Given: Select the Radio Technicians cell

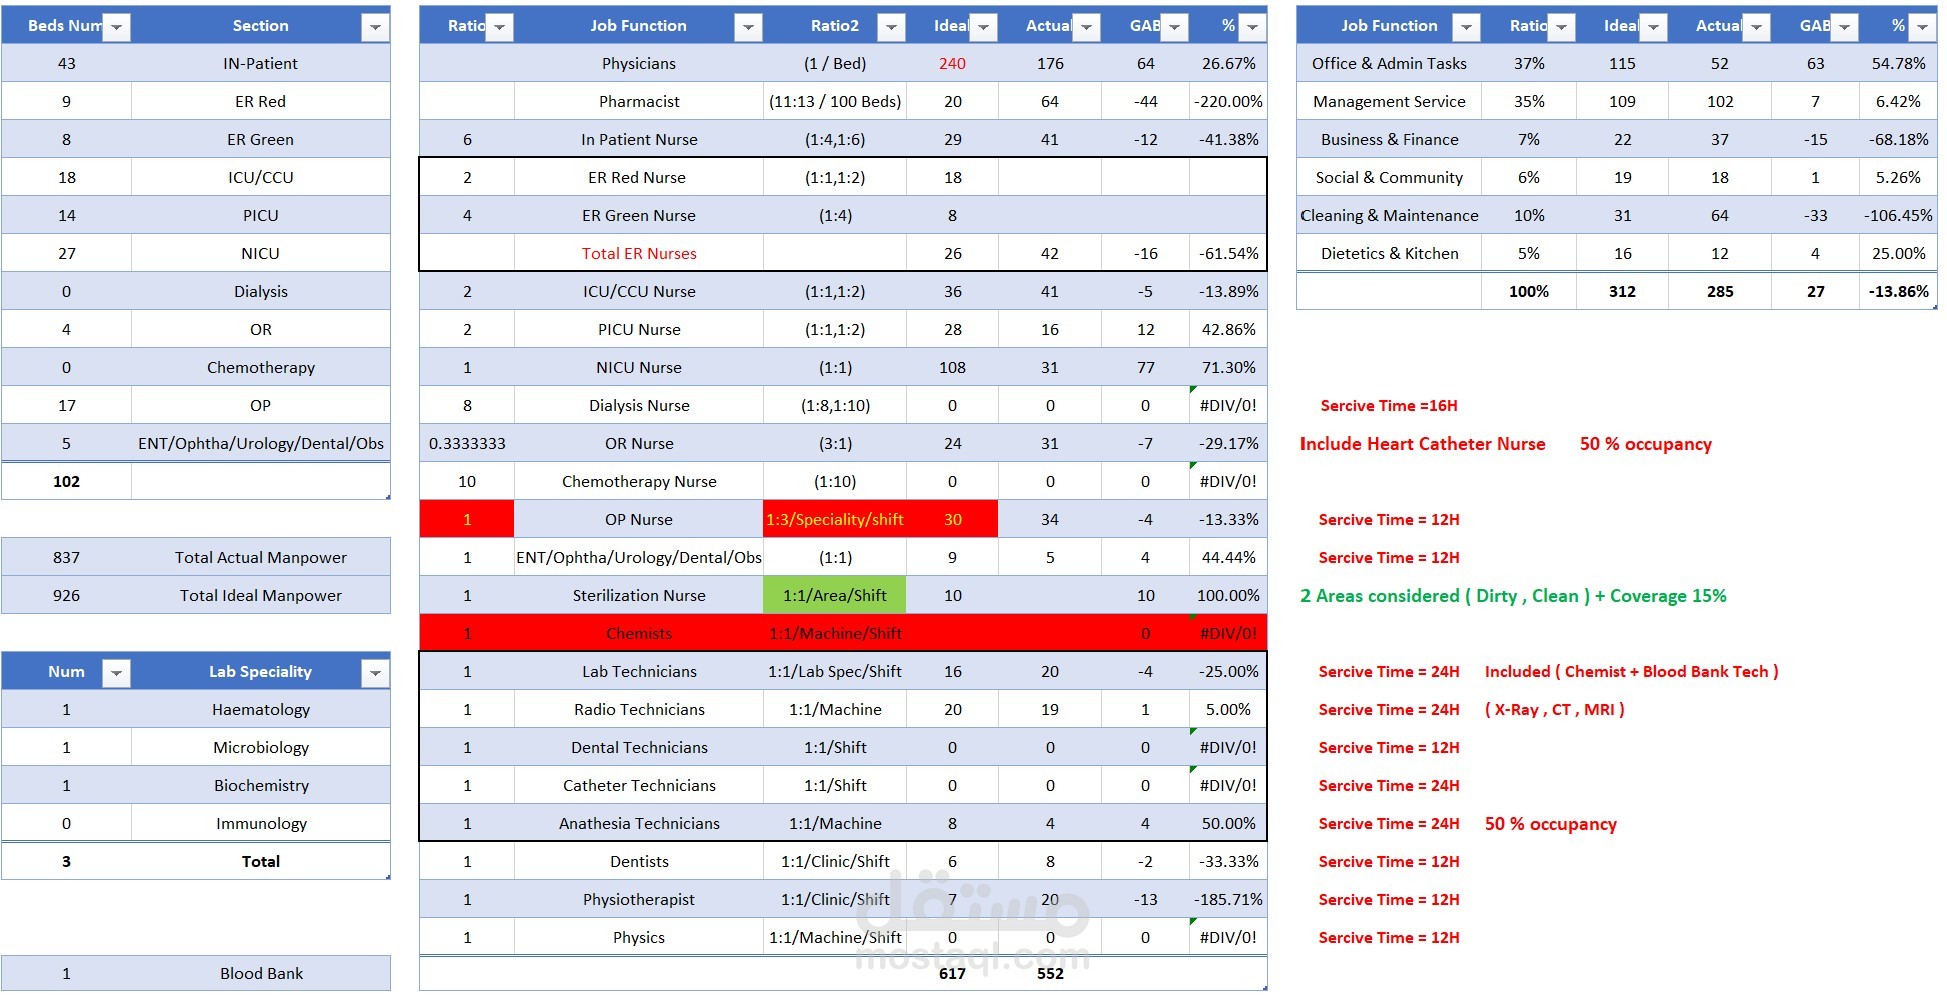Looking at the screenshot, I should pyautogui.click(x=639, y=709).
